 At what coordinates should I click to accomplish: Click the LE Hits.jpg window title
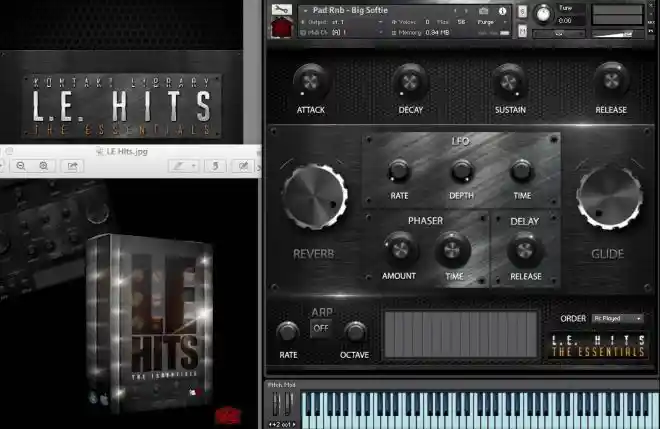click(127, 152)
